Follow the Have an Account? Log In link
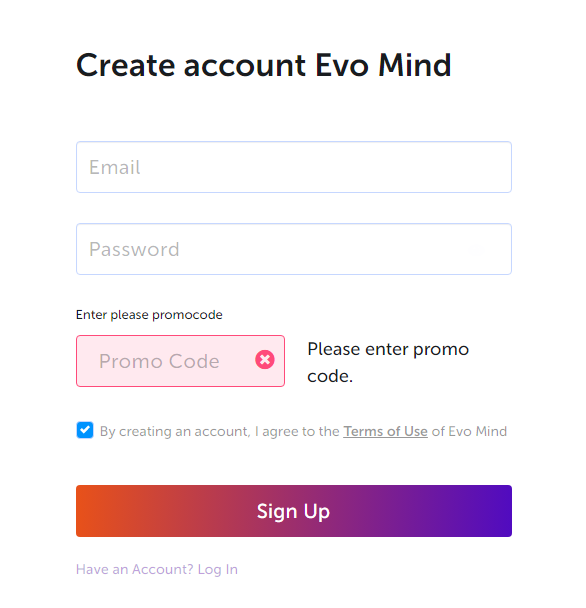Screen dimensions: 586x608 tap(157, 569)
